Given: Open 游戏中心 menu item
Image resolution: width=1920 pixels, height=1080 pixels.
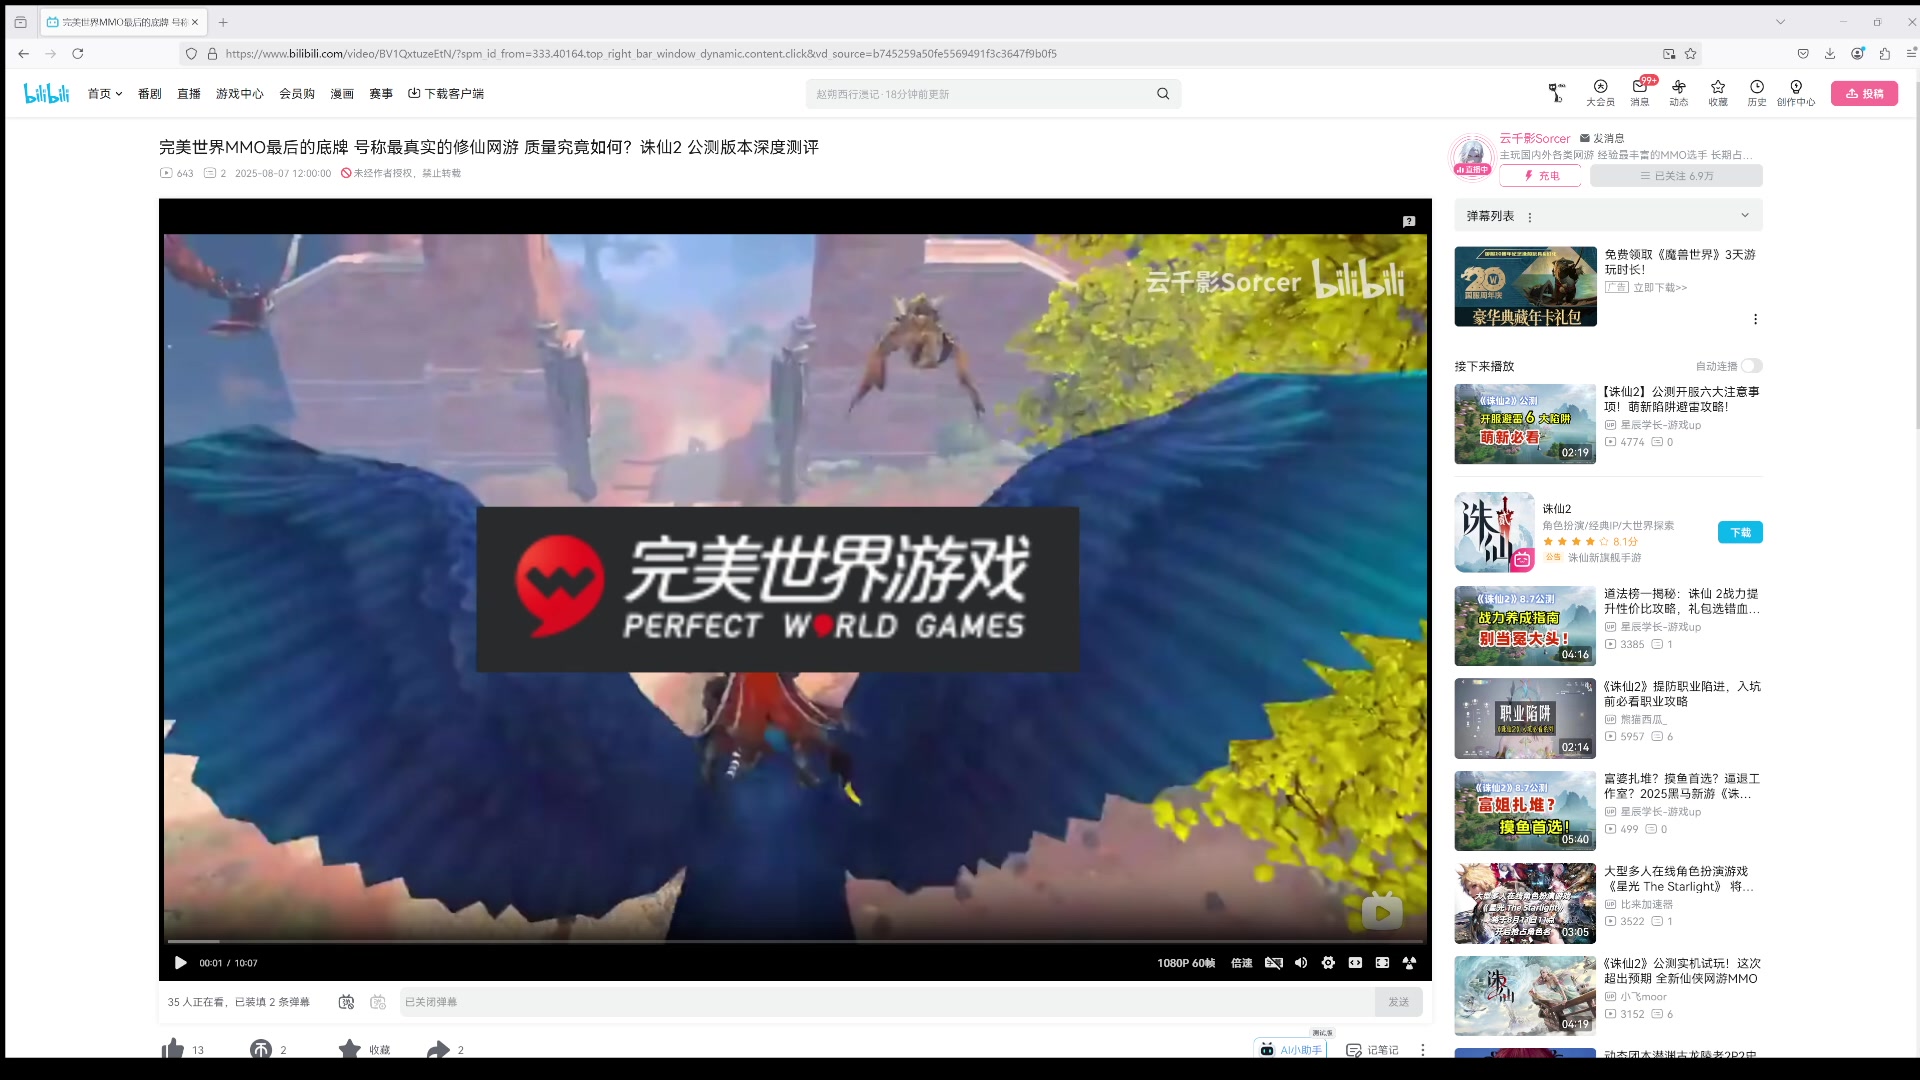Looking at the screenshot, I should [239, 93].
